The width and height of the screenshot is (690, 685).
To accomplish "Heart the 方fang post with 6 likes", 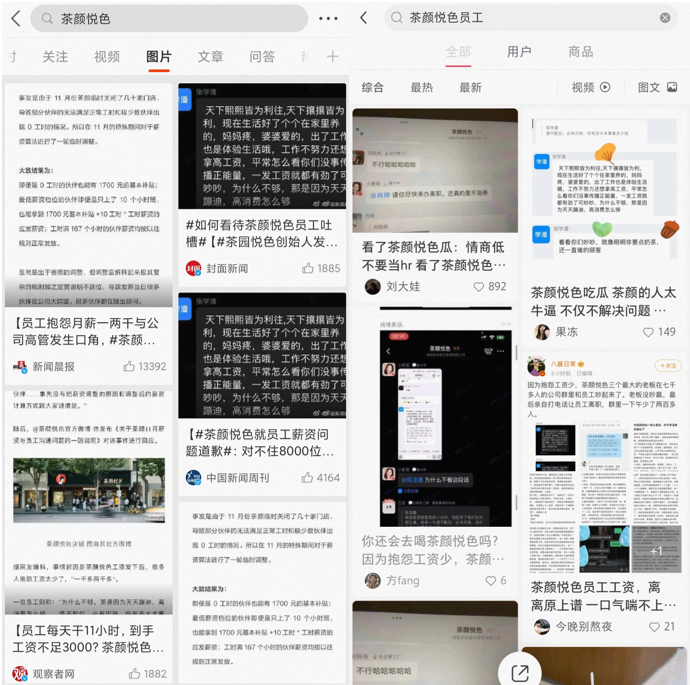I will [491, 581].
